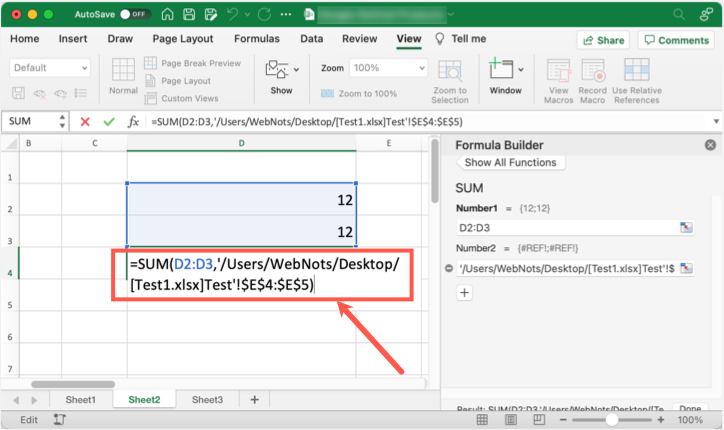
Task: Confirm formula with green checkmark
Action: pyautogui.click(x=108, y=121)
